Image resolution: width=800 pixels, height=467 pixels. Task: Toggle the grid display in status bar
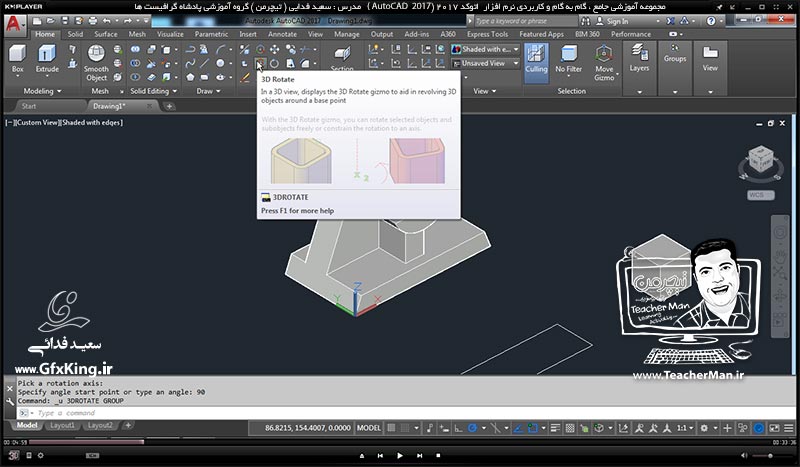click(x=391, y=428)
